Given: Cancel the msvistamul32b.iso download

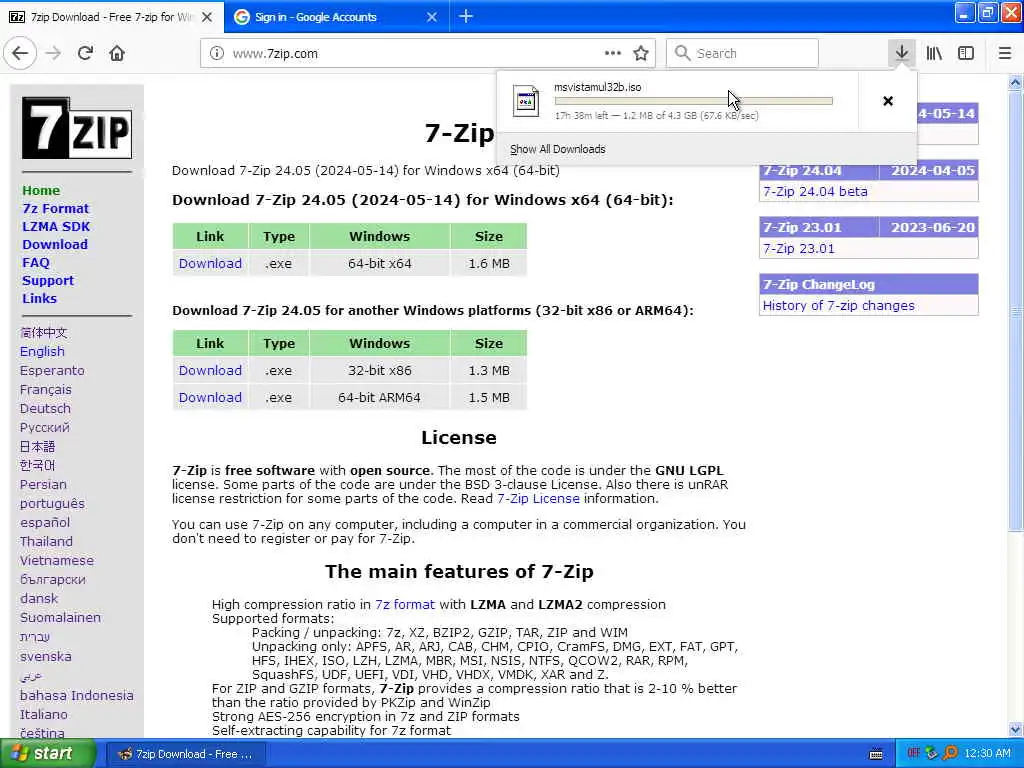Looking at the screenshot, I should (x=888, y=101).
